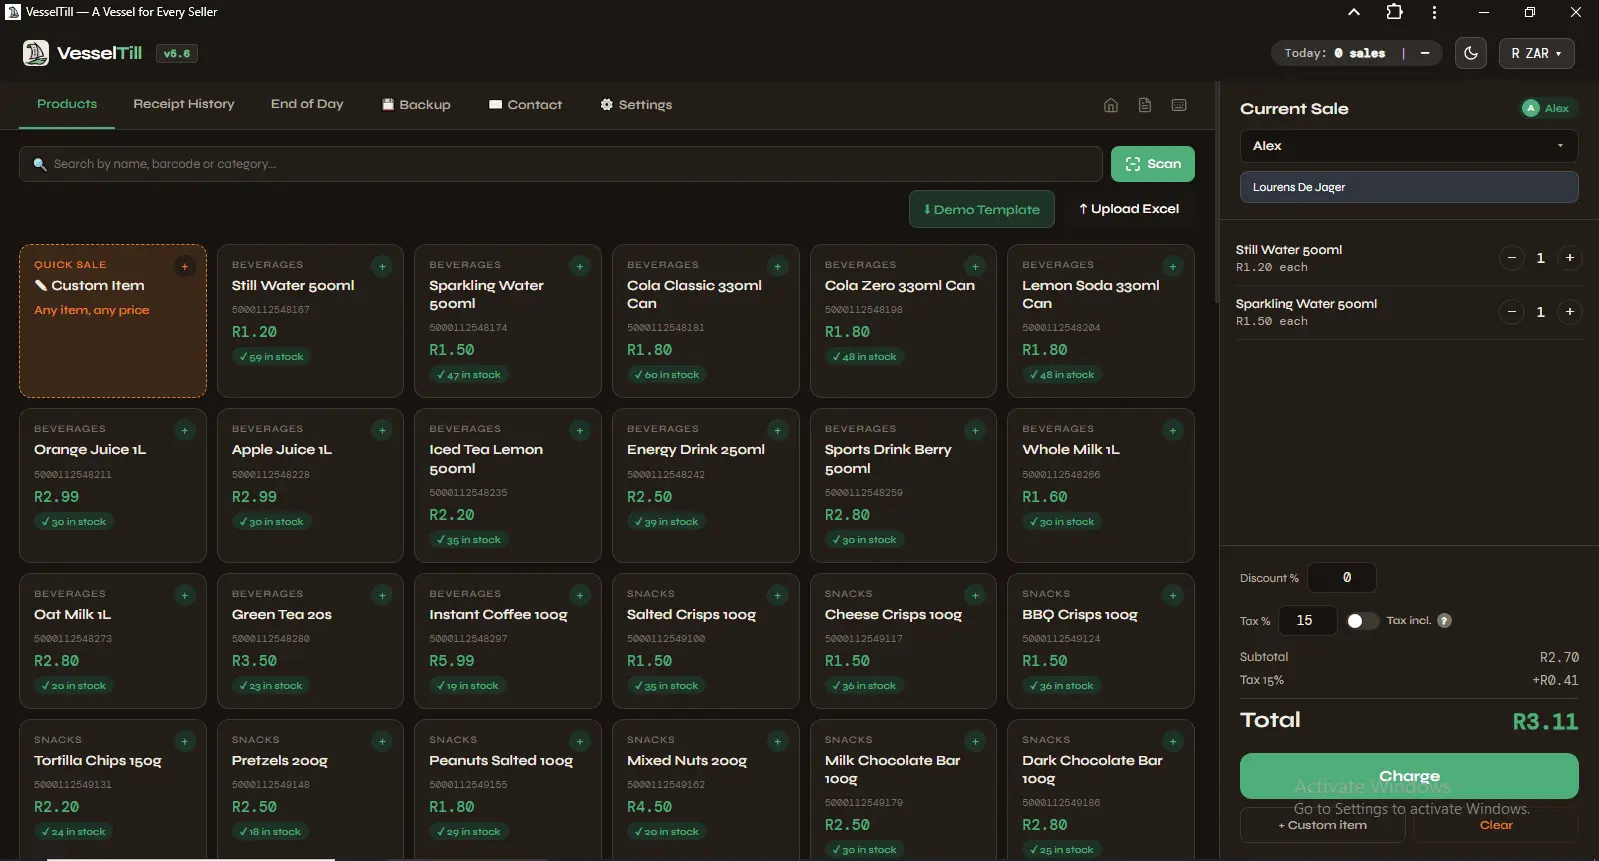Add a Custom item below Charge
This screenshot has height=861, width=1599.
click(1322, 825)
